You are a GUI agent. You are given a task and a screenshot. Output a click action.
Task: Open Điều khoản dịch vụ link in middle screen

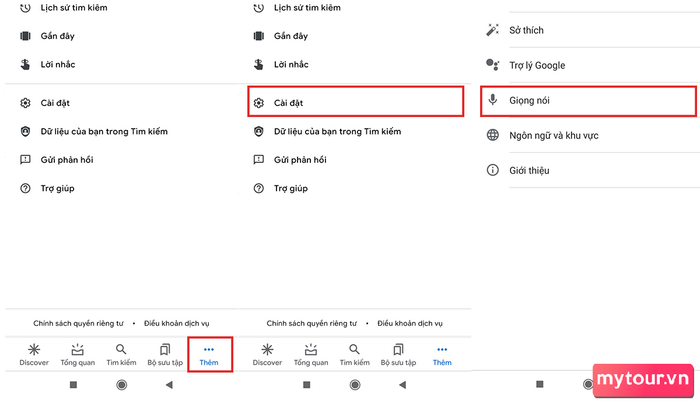click(x=410, y=323)
